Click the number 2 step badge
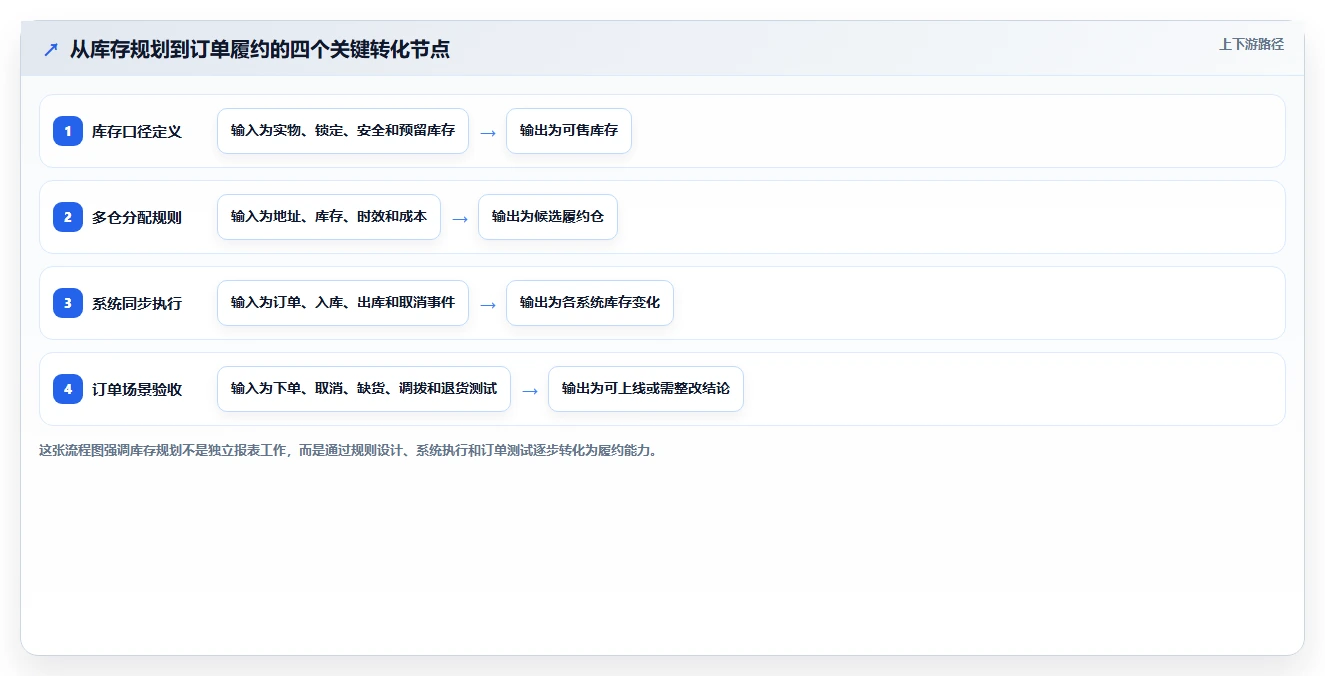This screenshot has width=1325, height=676. coord(68,217)
